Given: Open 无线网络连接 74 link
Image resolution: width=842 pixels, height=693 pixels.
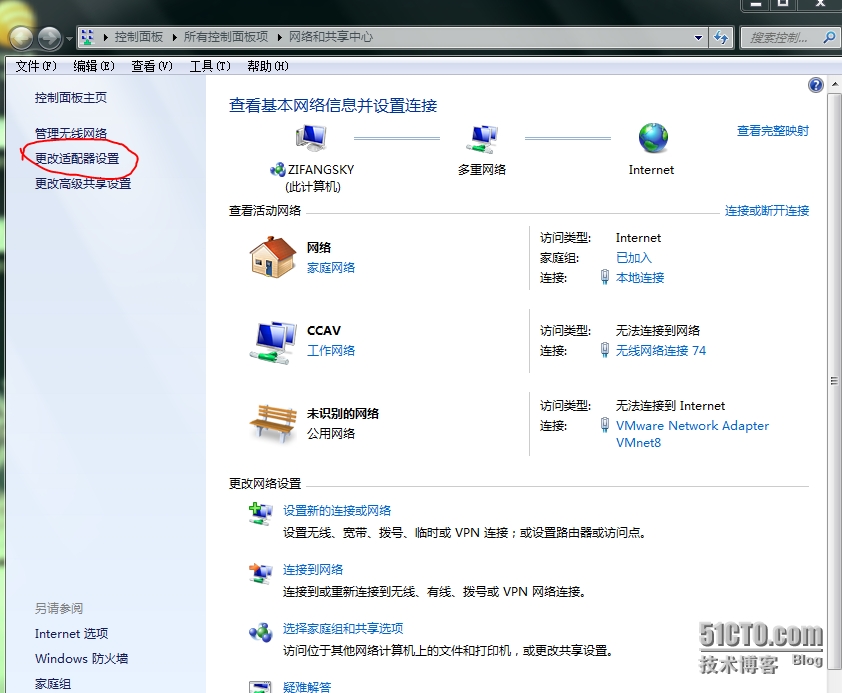Looking at the screenshot, I should (x=660, y=351).
